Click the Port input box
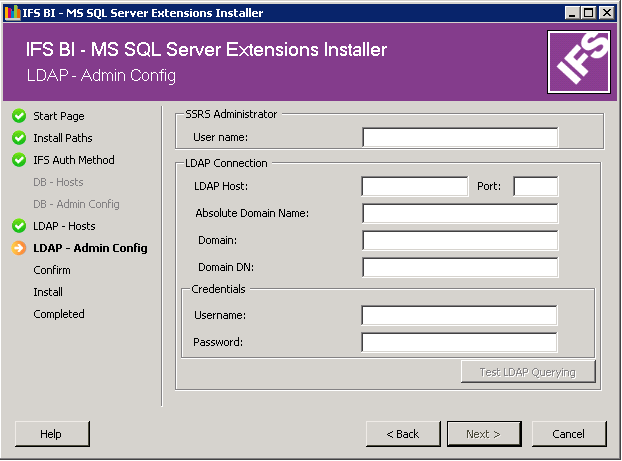The width and height of the screenshot is (622, 461). click(x=535, y=186)
